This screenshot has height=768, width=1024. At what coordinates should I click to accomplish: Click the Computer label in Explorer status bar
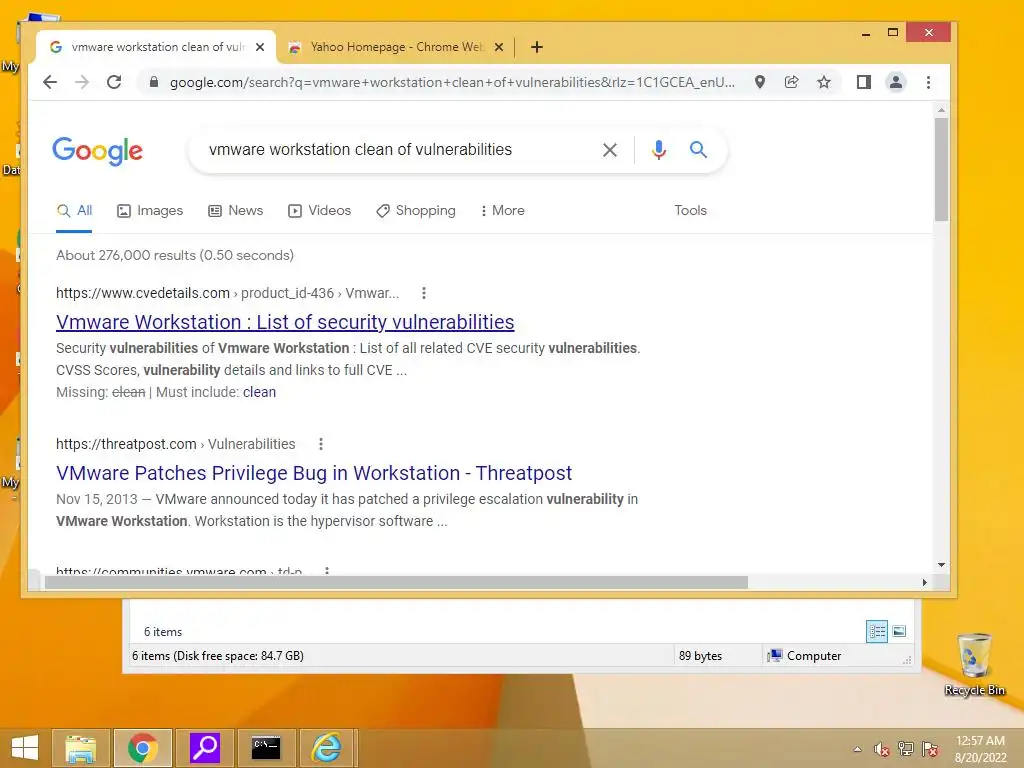(x=814, y=656)
